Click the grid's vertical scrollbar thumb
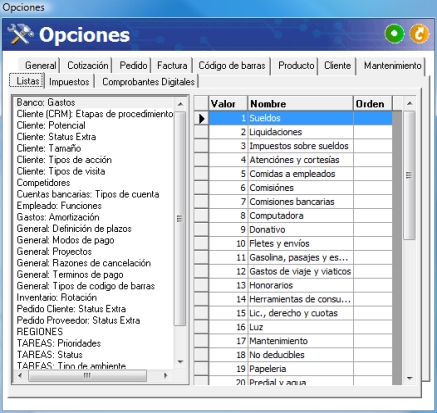Image resolution: width=437 pixels, height=413 pixels. [x=409, y=175]
